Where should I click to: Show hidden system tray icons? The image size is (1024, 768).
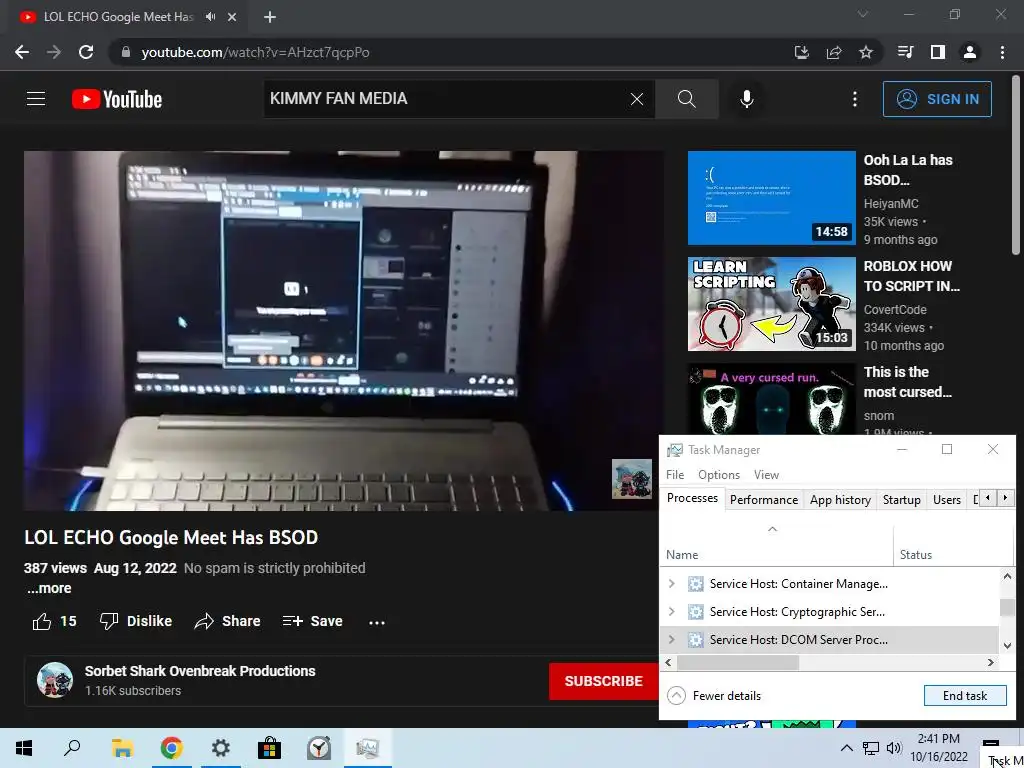pos(846,748)
